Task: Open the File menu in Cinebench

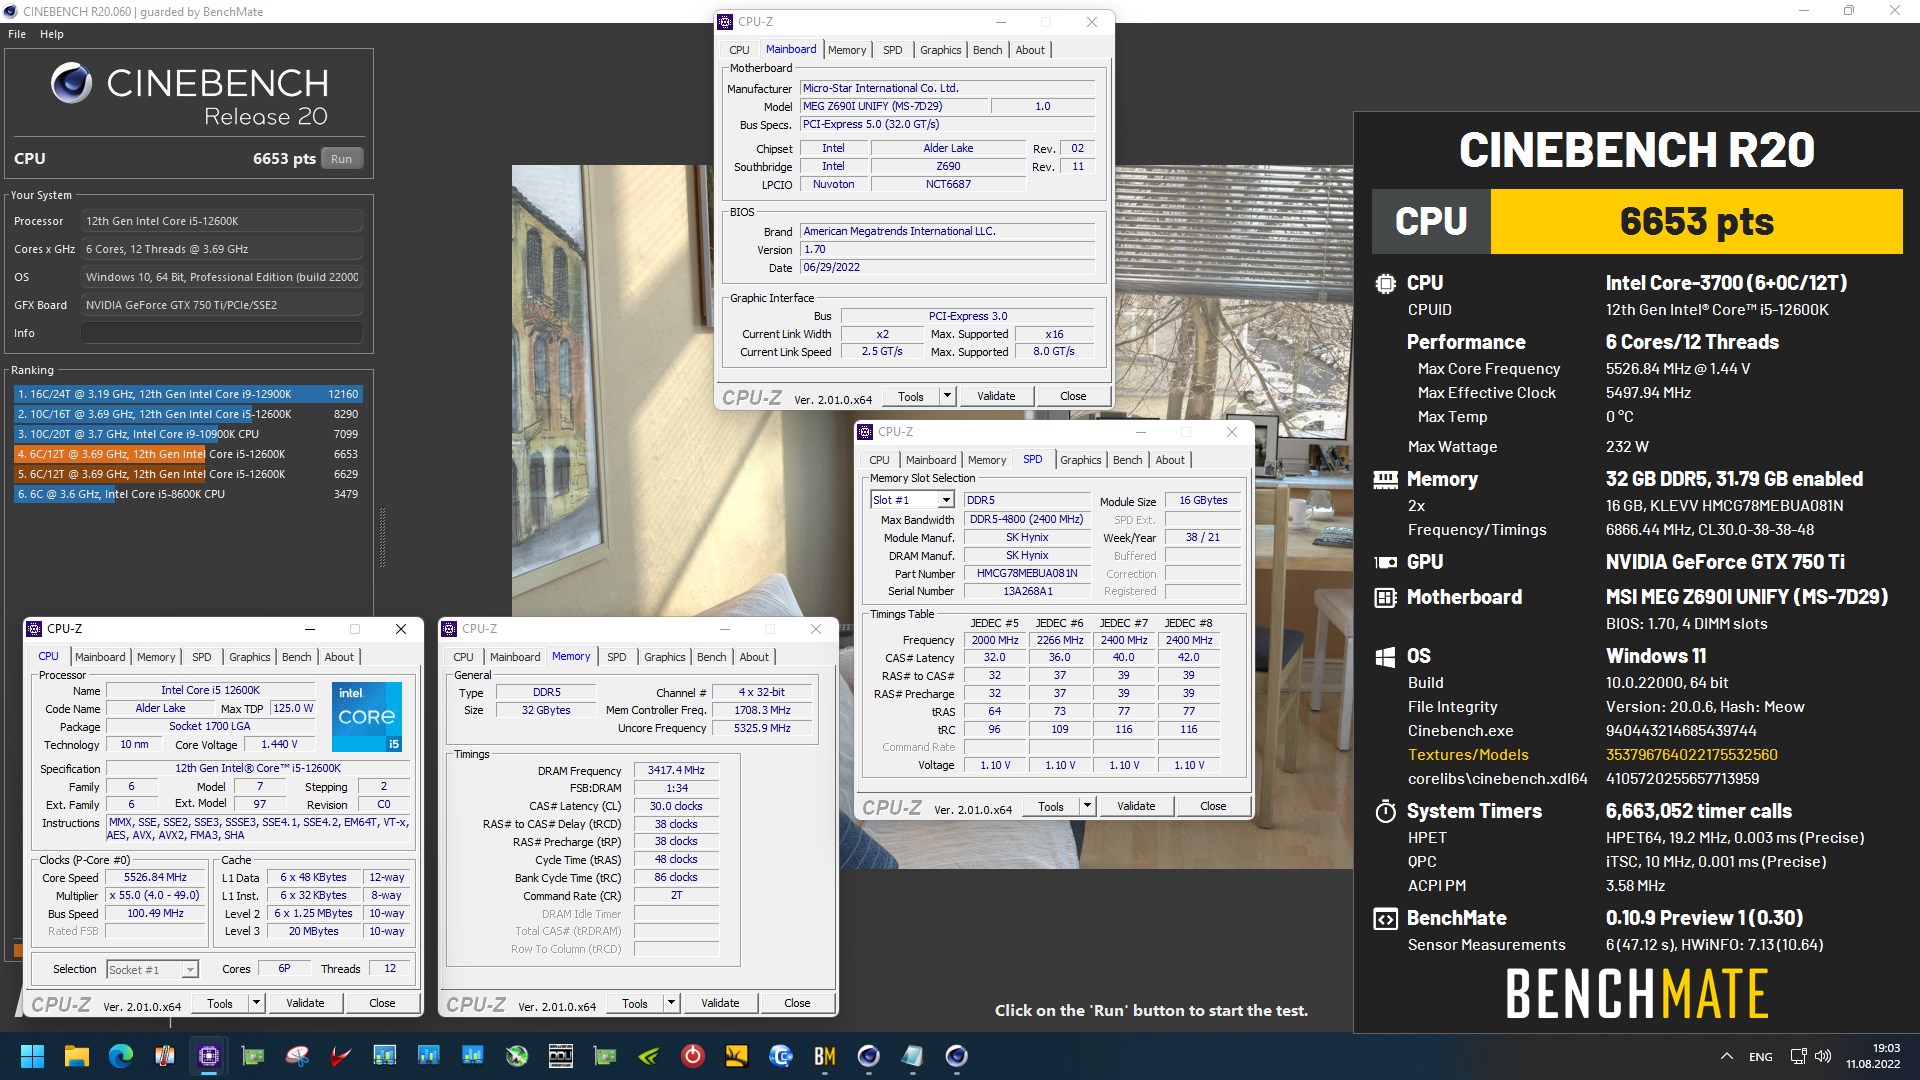Action: 17,34
